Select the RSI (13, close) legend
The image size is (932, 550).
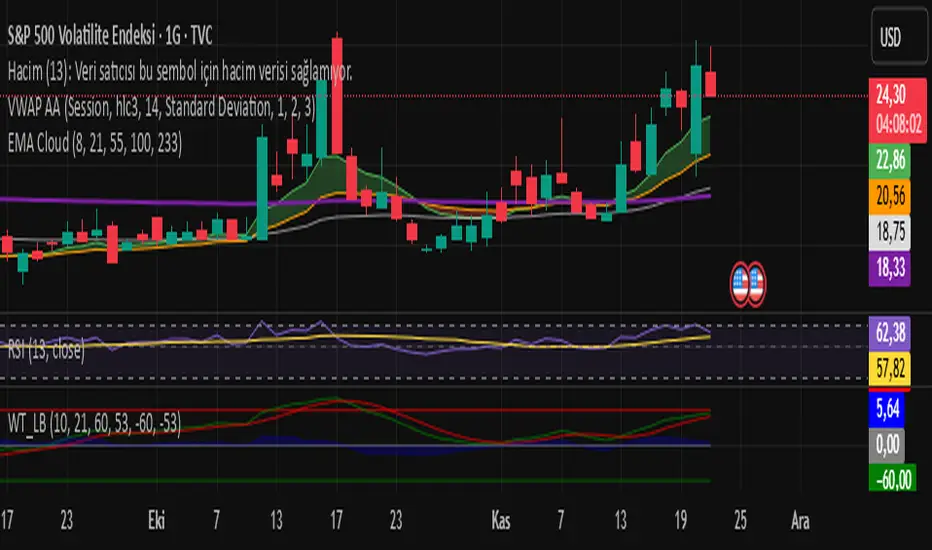(x=46, y=350)
